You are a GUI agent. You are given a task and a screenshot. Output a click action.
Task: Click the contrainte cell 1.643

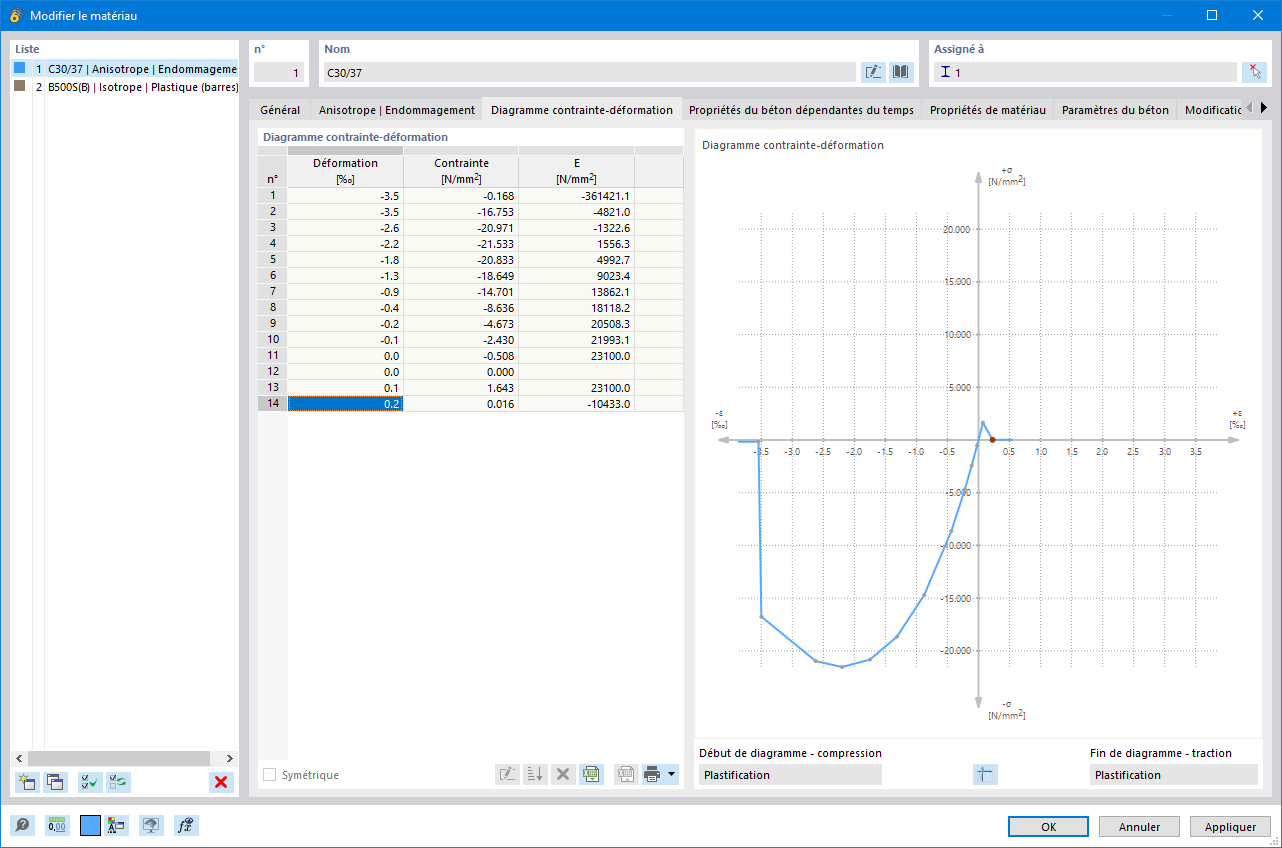[461, 388]
